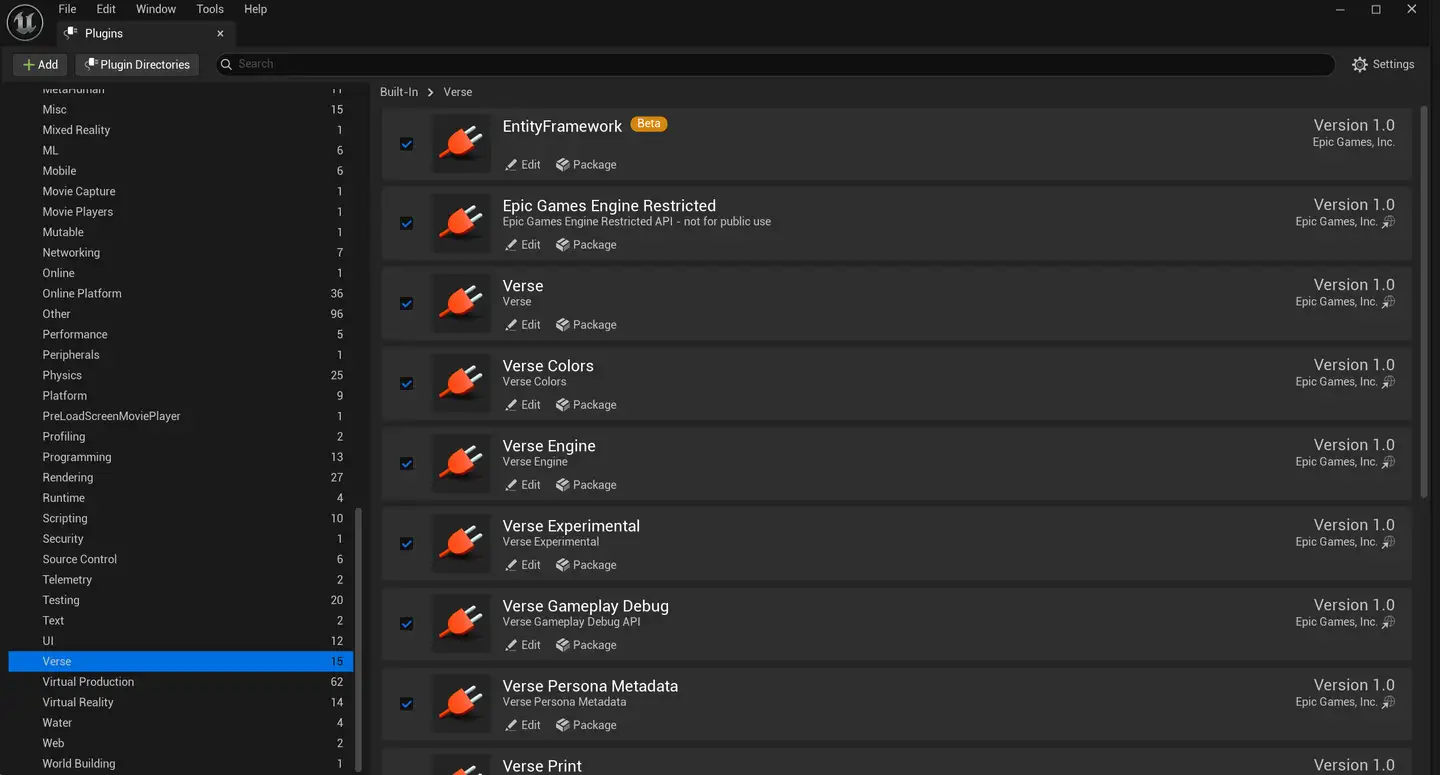The image size is (1440, 775).
Task: Open the File menu
Action: [67, 9]
